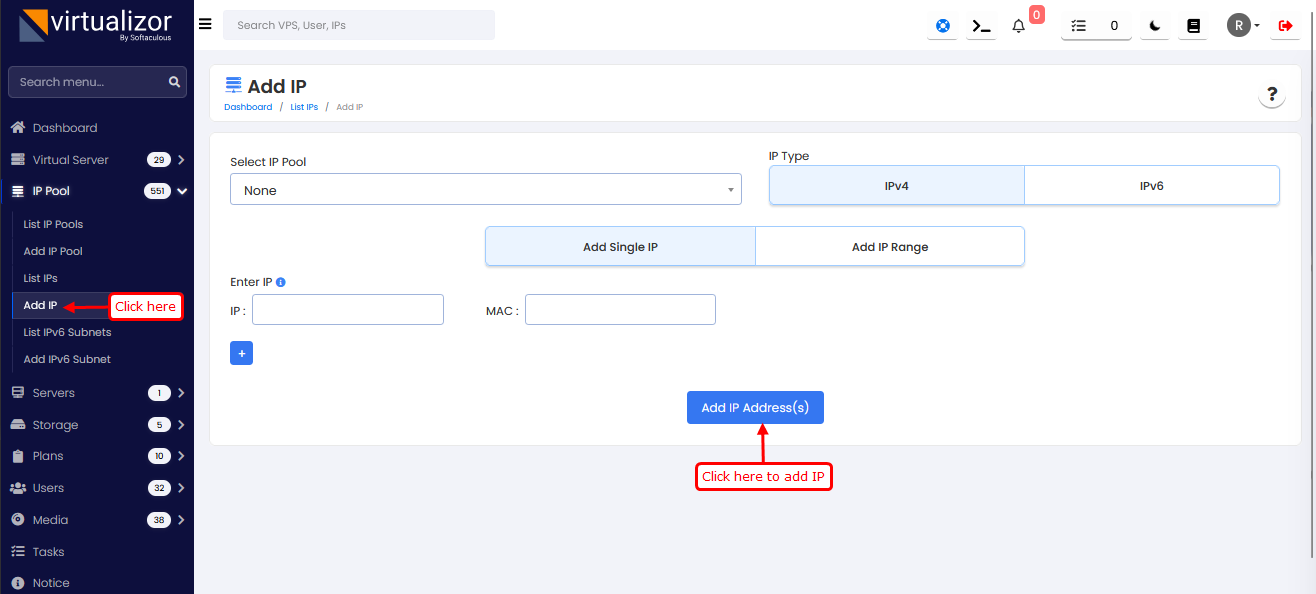Image resolution: width=1316 pixels, height=594 pixels.
Task: Click the Add IP Address(s) button
Action: tap(755, 408)
